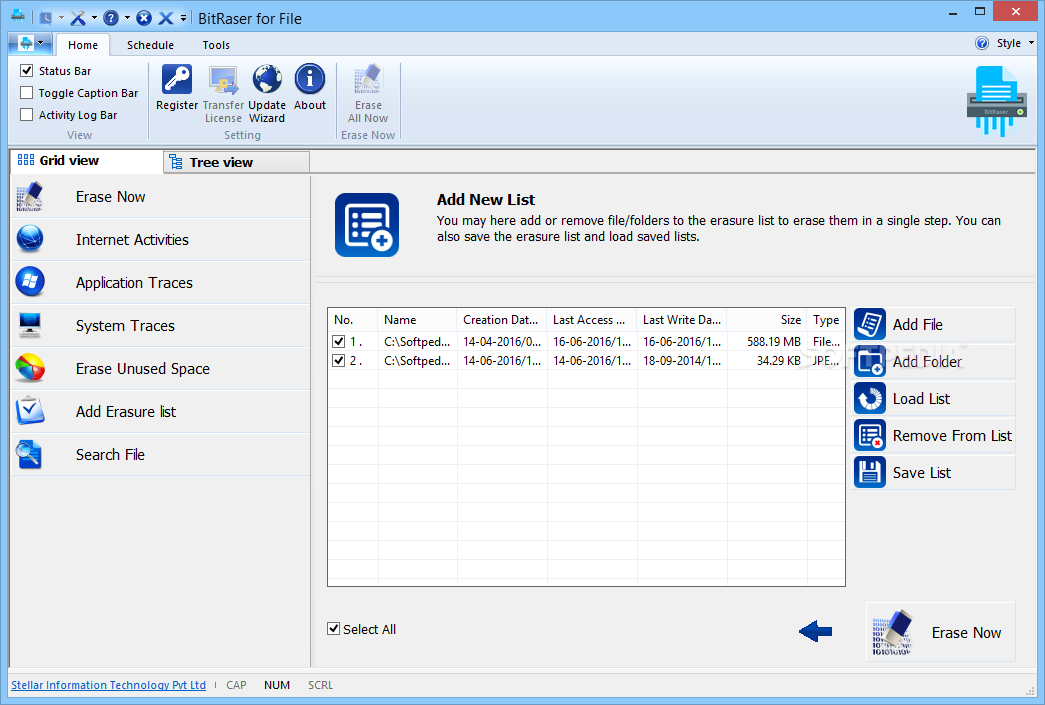Screen dimensions: 1045x705
Task: Open the application menu button dropdown
Action: (x=31, y=44)
